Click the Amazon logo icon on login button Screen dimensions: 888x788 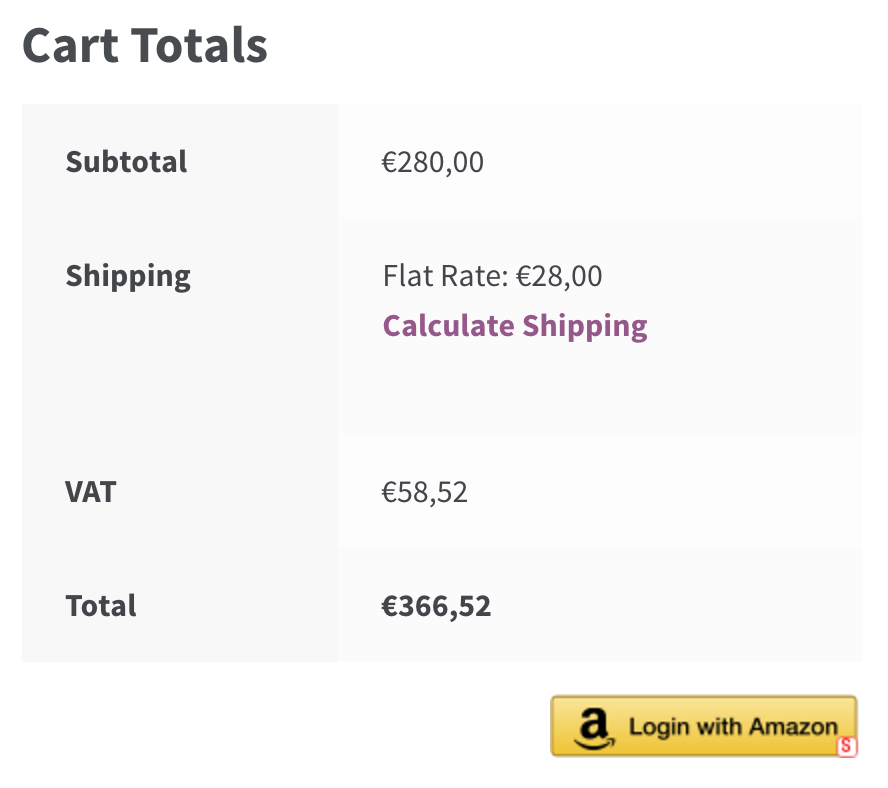click(x=592, y=729)
